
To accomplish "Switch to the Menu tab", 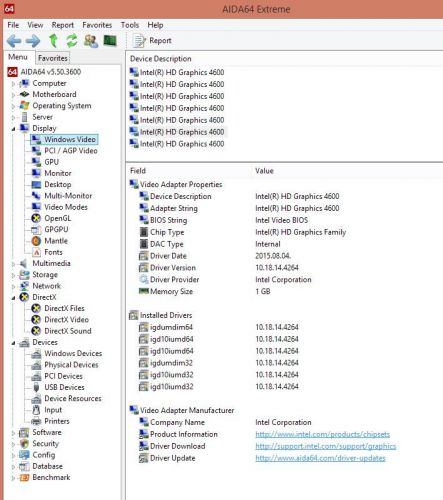I will tap(18, 57).
